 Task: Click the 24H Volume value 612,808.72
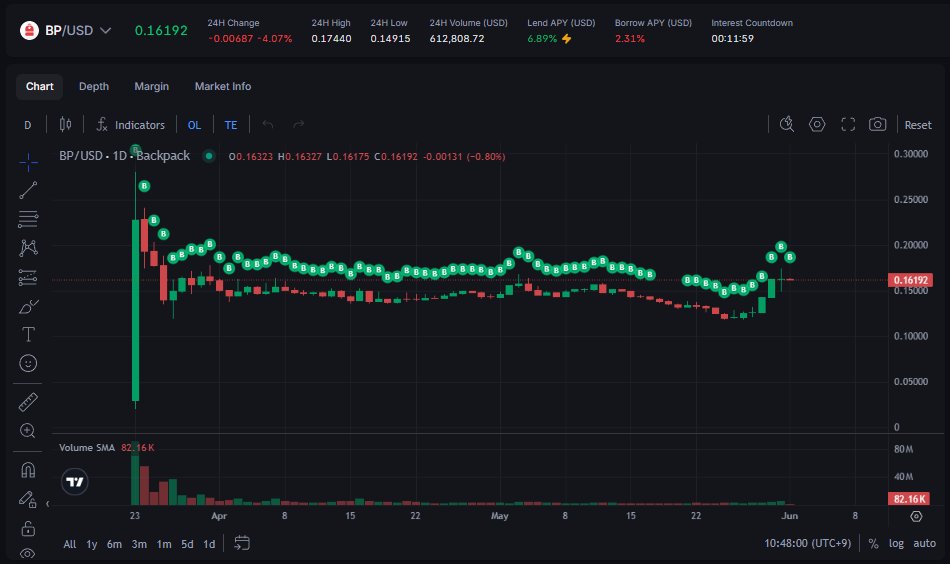coord(457,39)
